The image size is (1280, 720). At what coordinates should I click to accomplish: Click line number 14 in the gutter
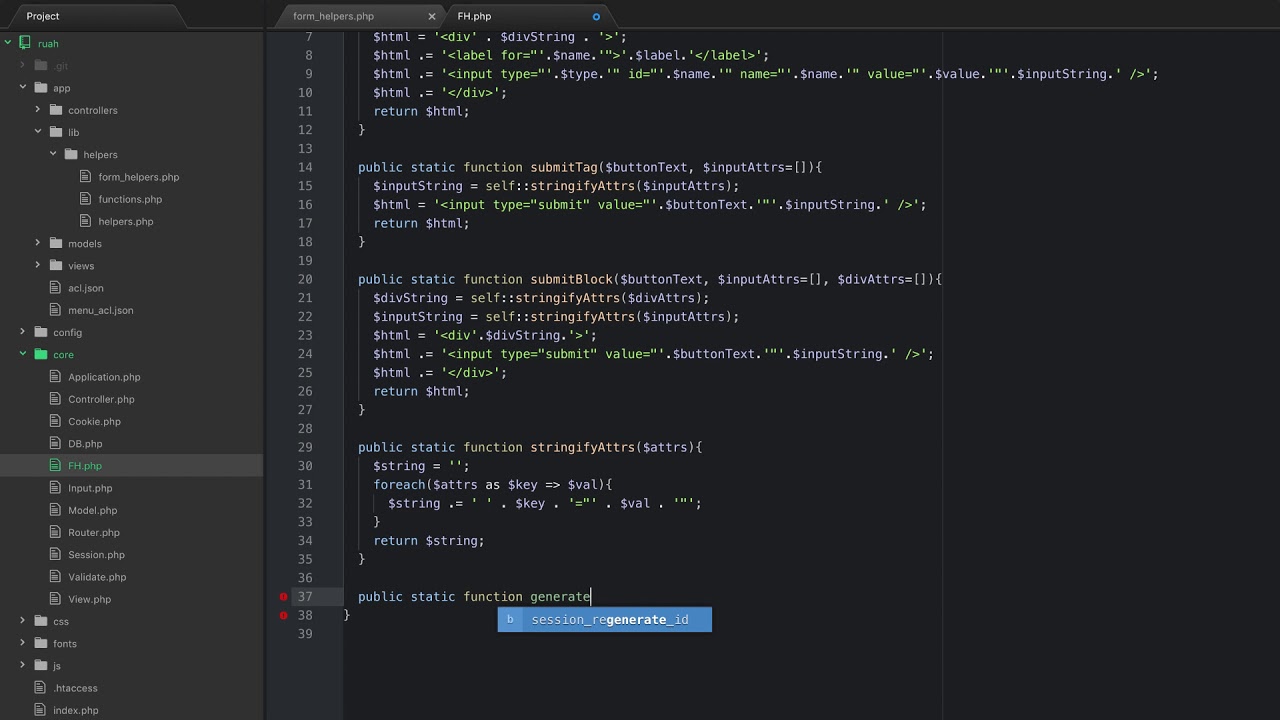coord(305,167)
